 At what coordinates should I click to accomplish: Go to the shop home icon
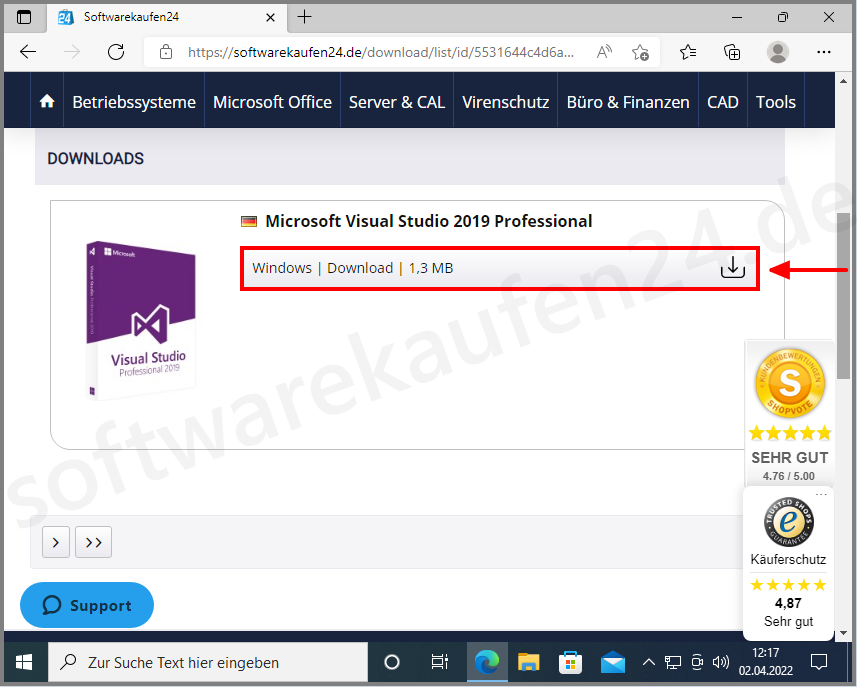click(x=47, y=101)
